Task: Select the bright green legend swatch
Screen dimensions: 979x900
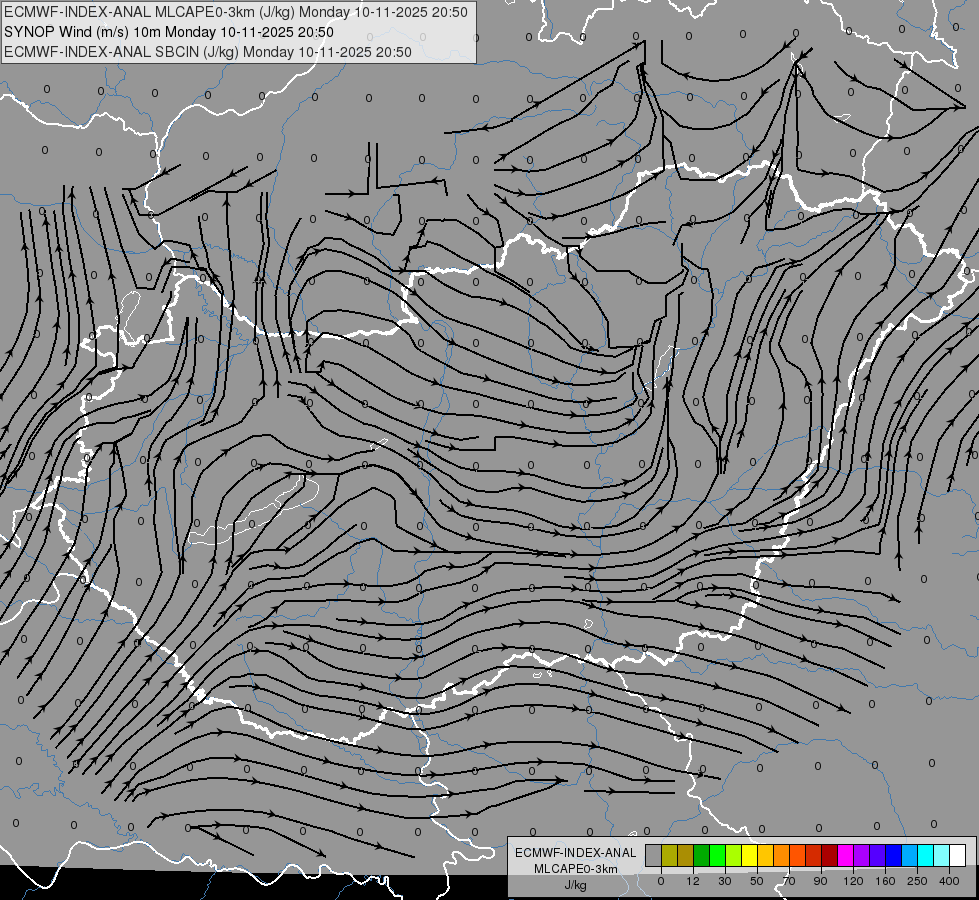Action: click(717, 855)
